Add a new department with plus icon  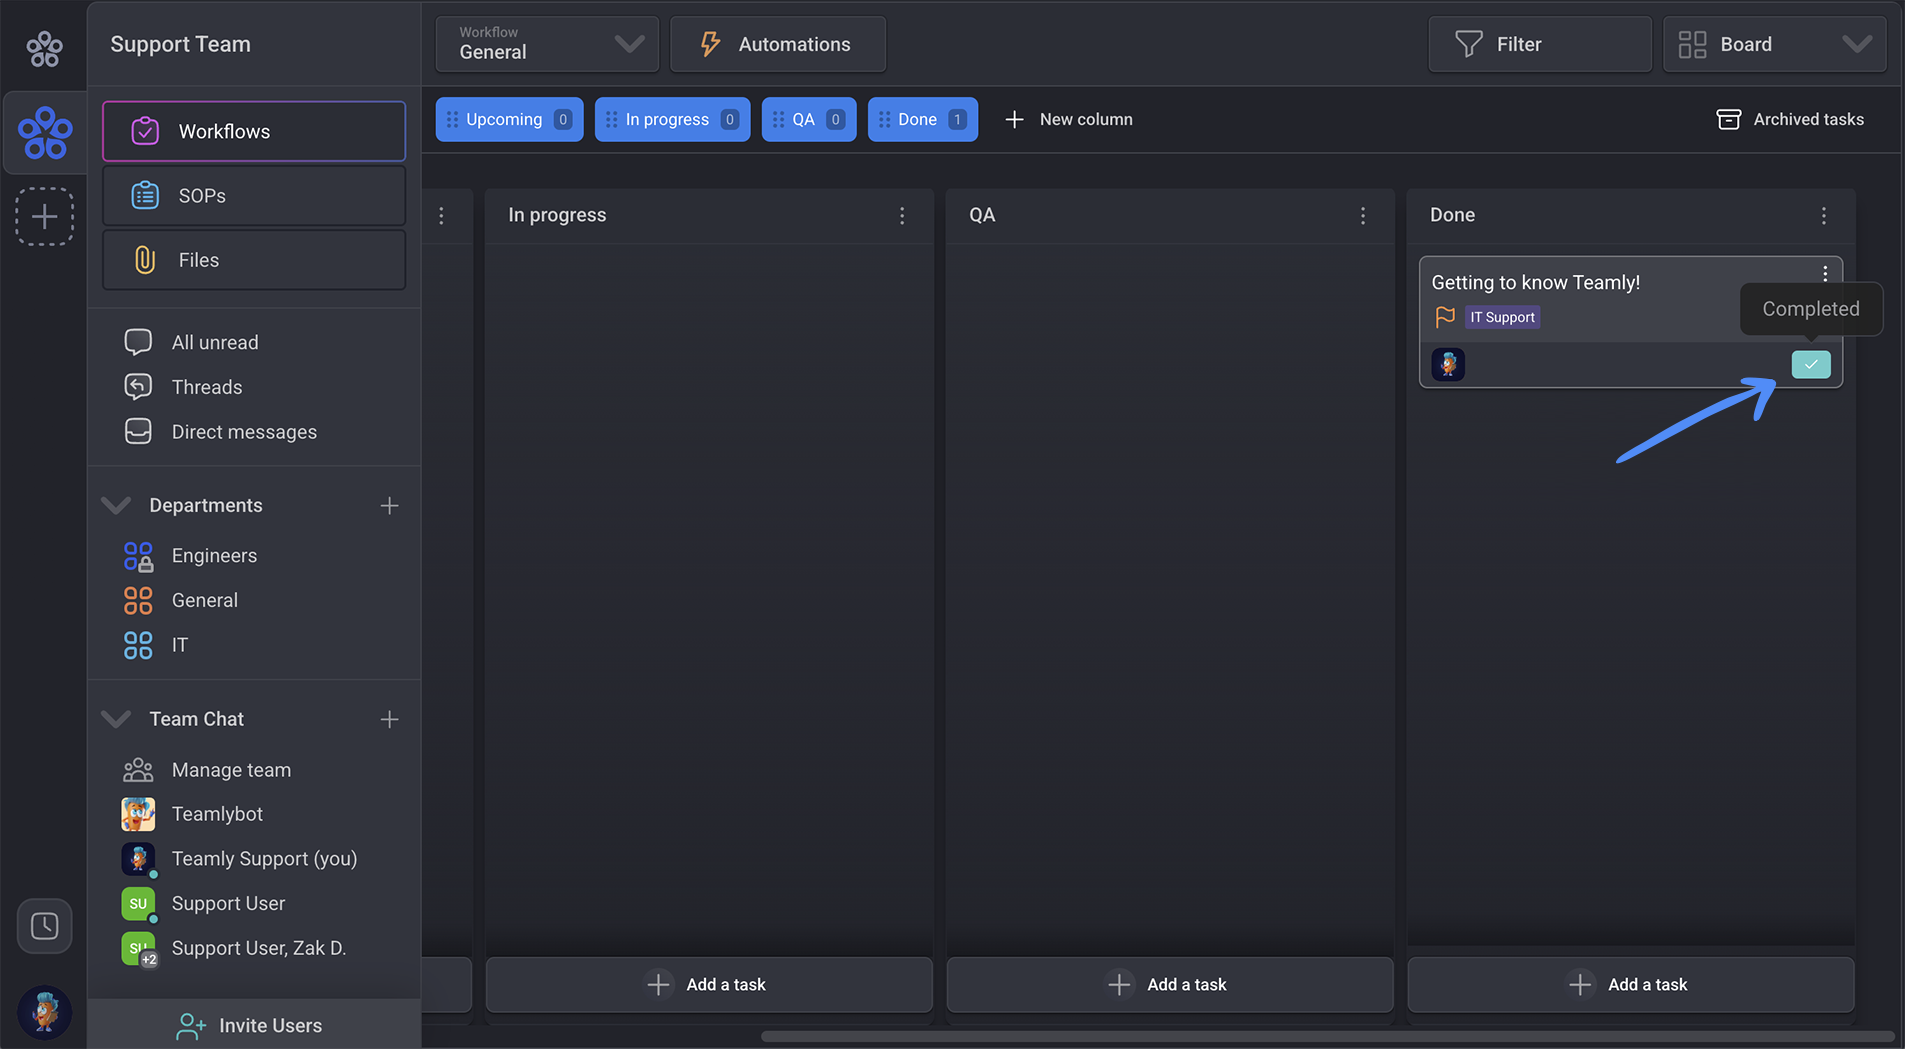(x=389, y=506)
